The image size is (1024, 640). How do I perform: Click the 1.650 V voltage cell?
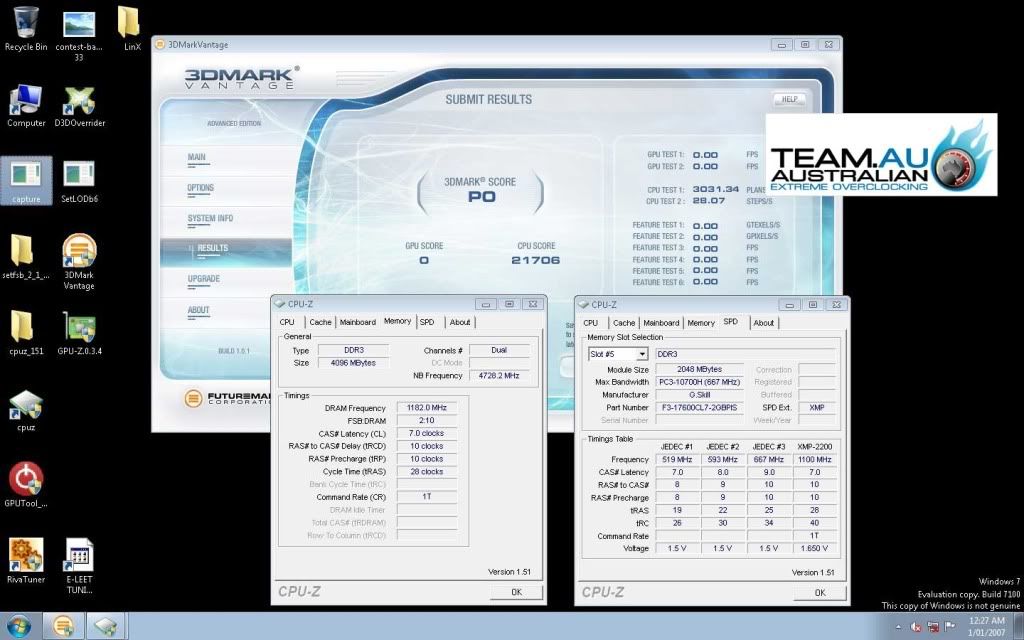click(815, 549)
